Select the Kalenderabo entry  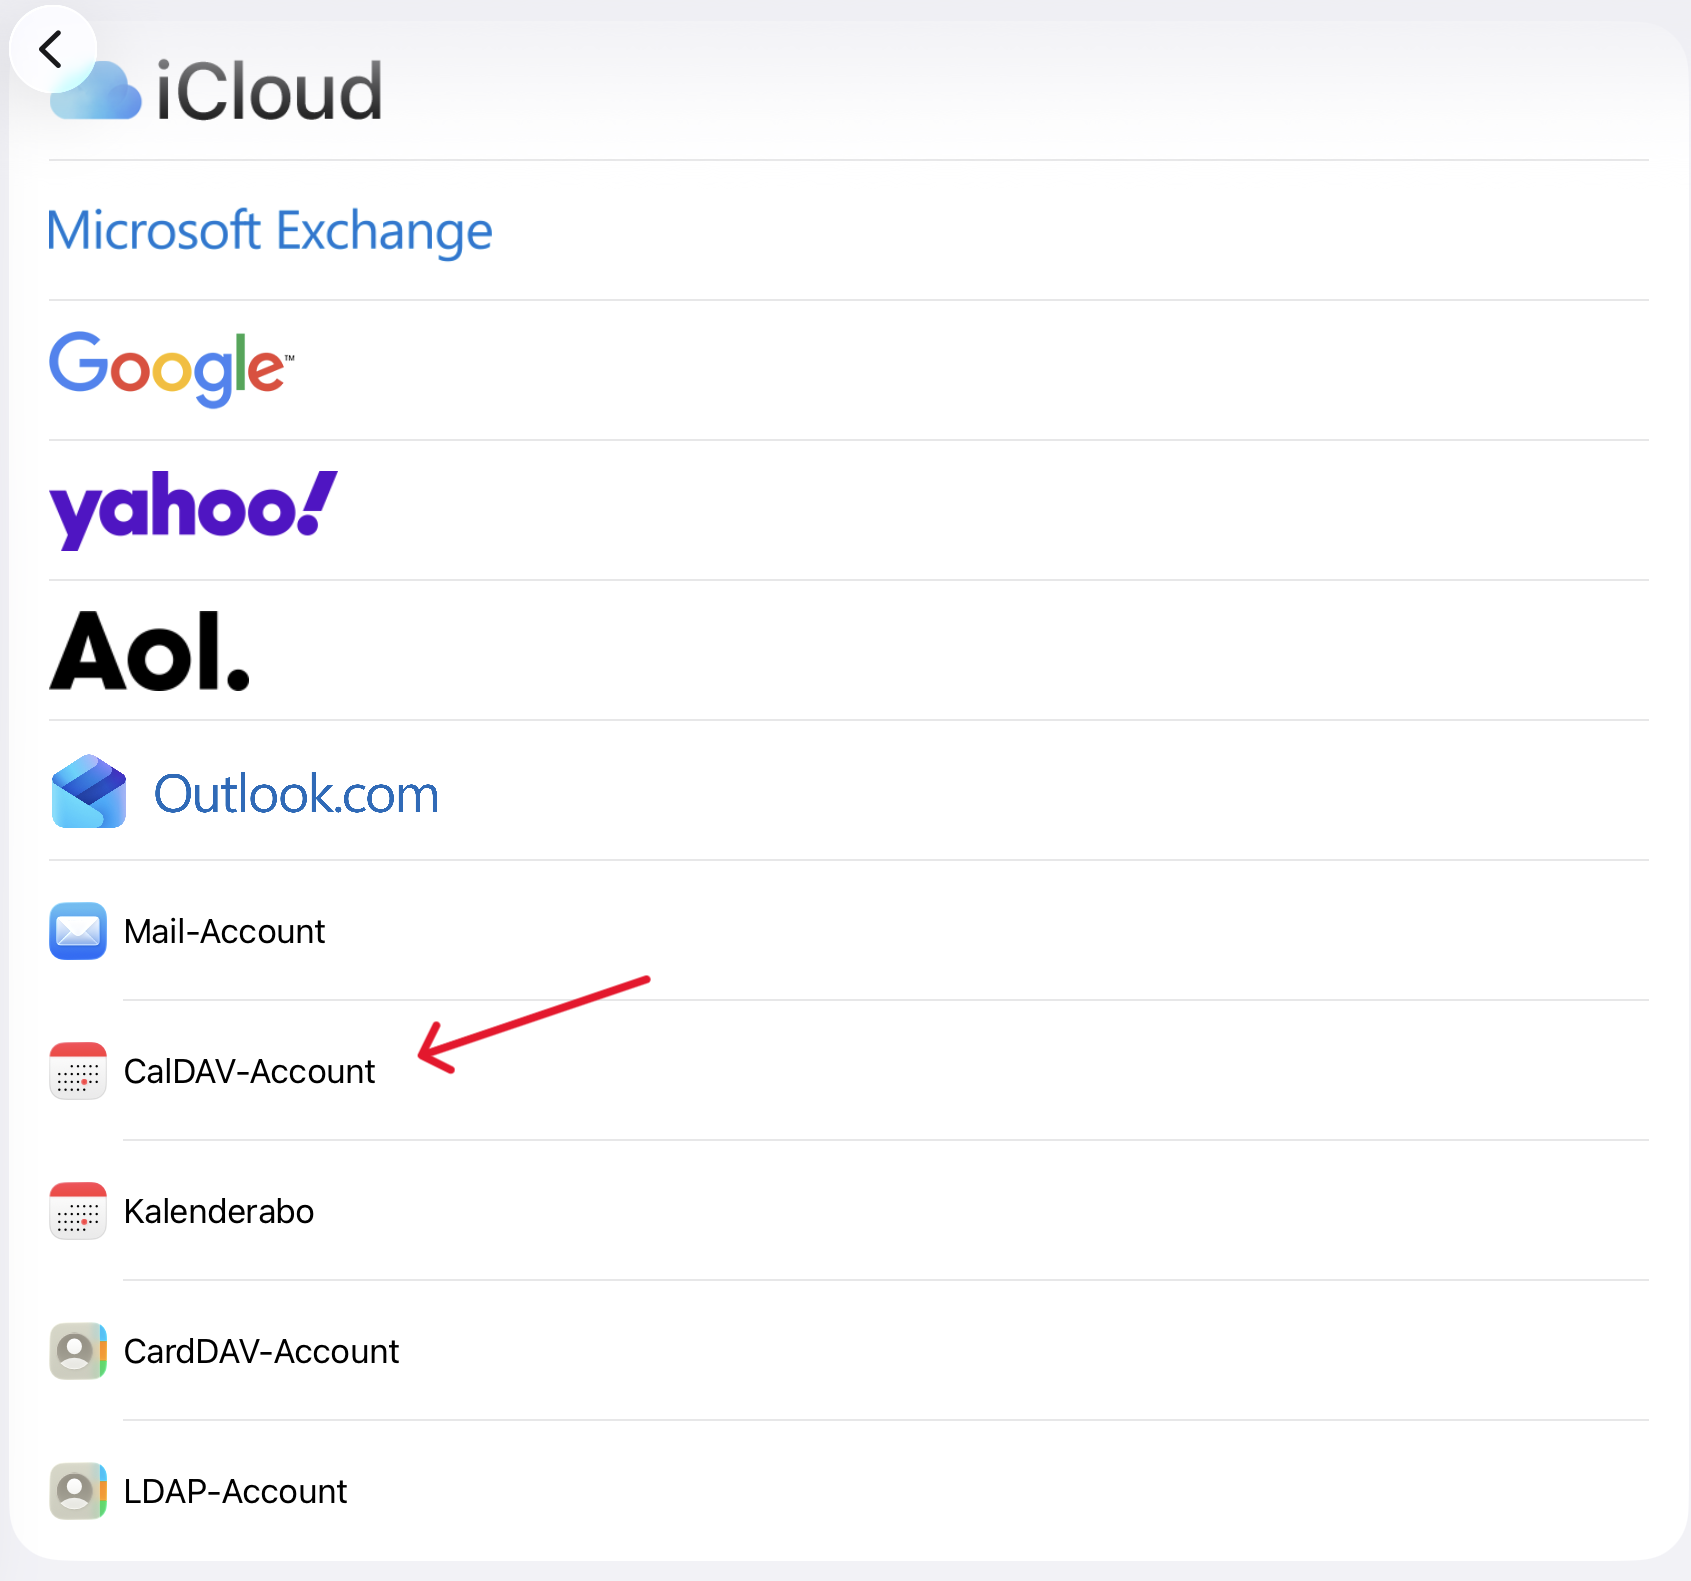click(x=849, y=1211)
